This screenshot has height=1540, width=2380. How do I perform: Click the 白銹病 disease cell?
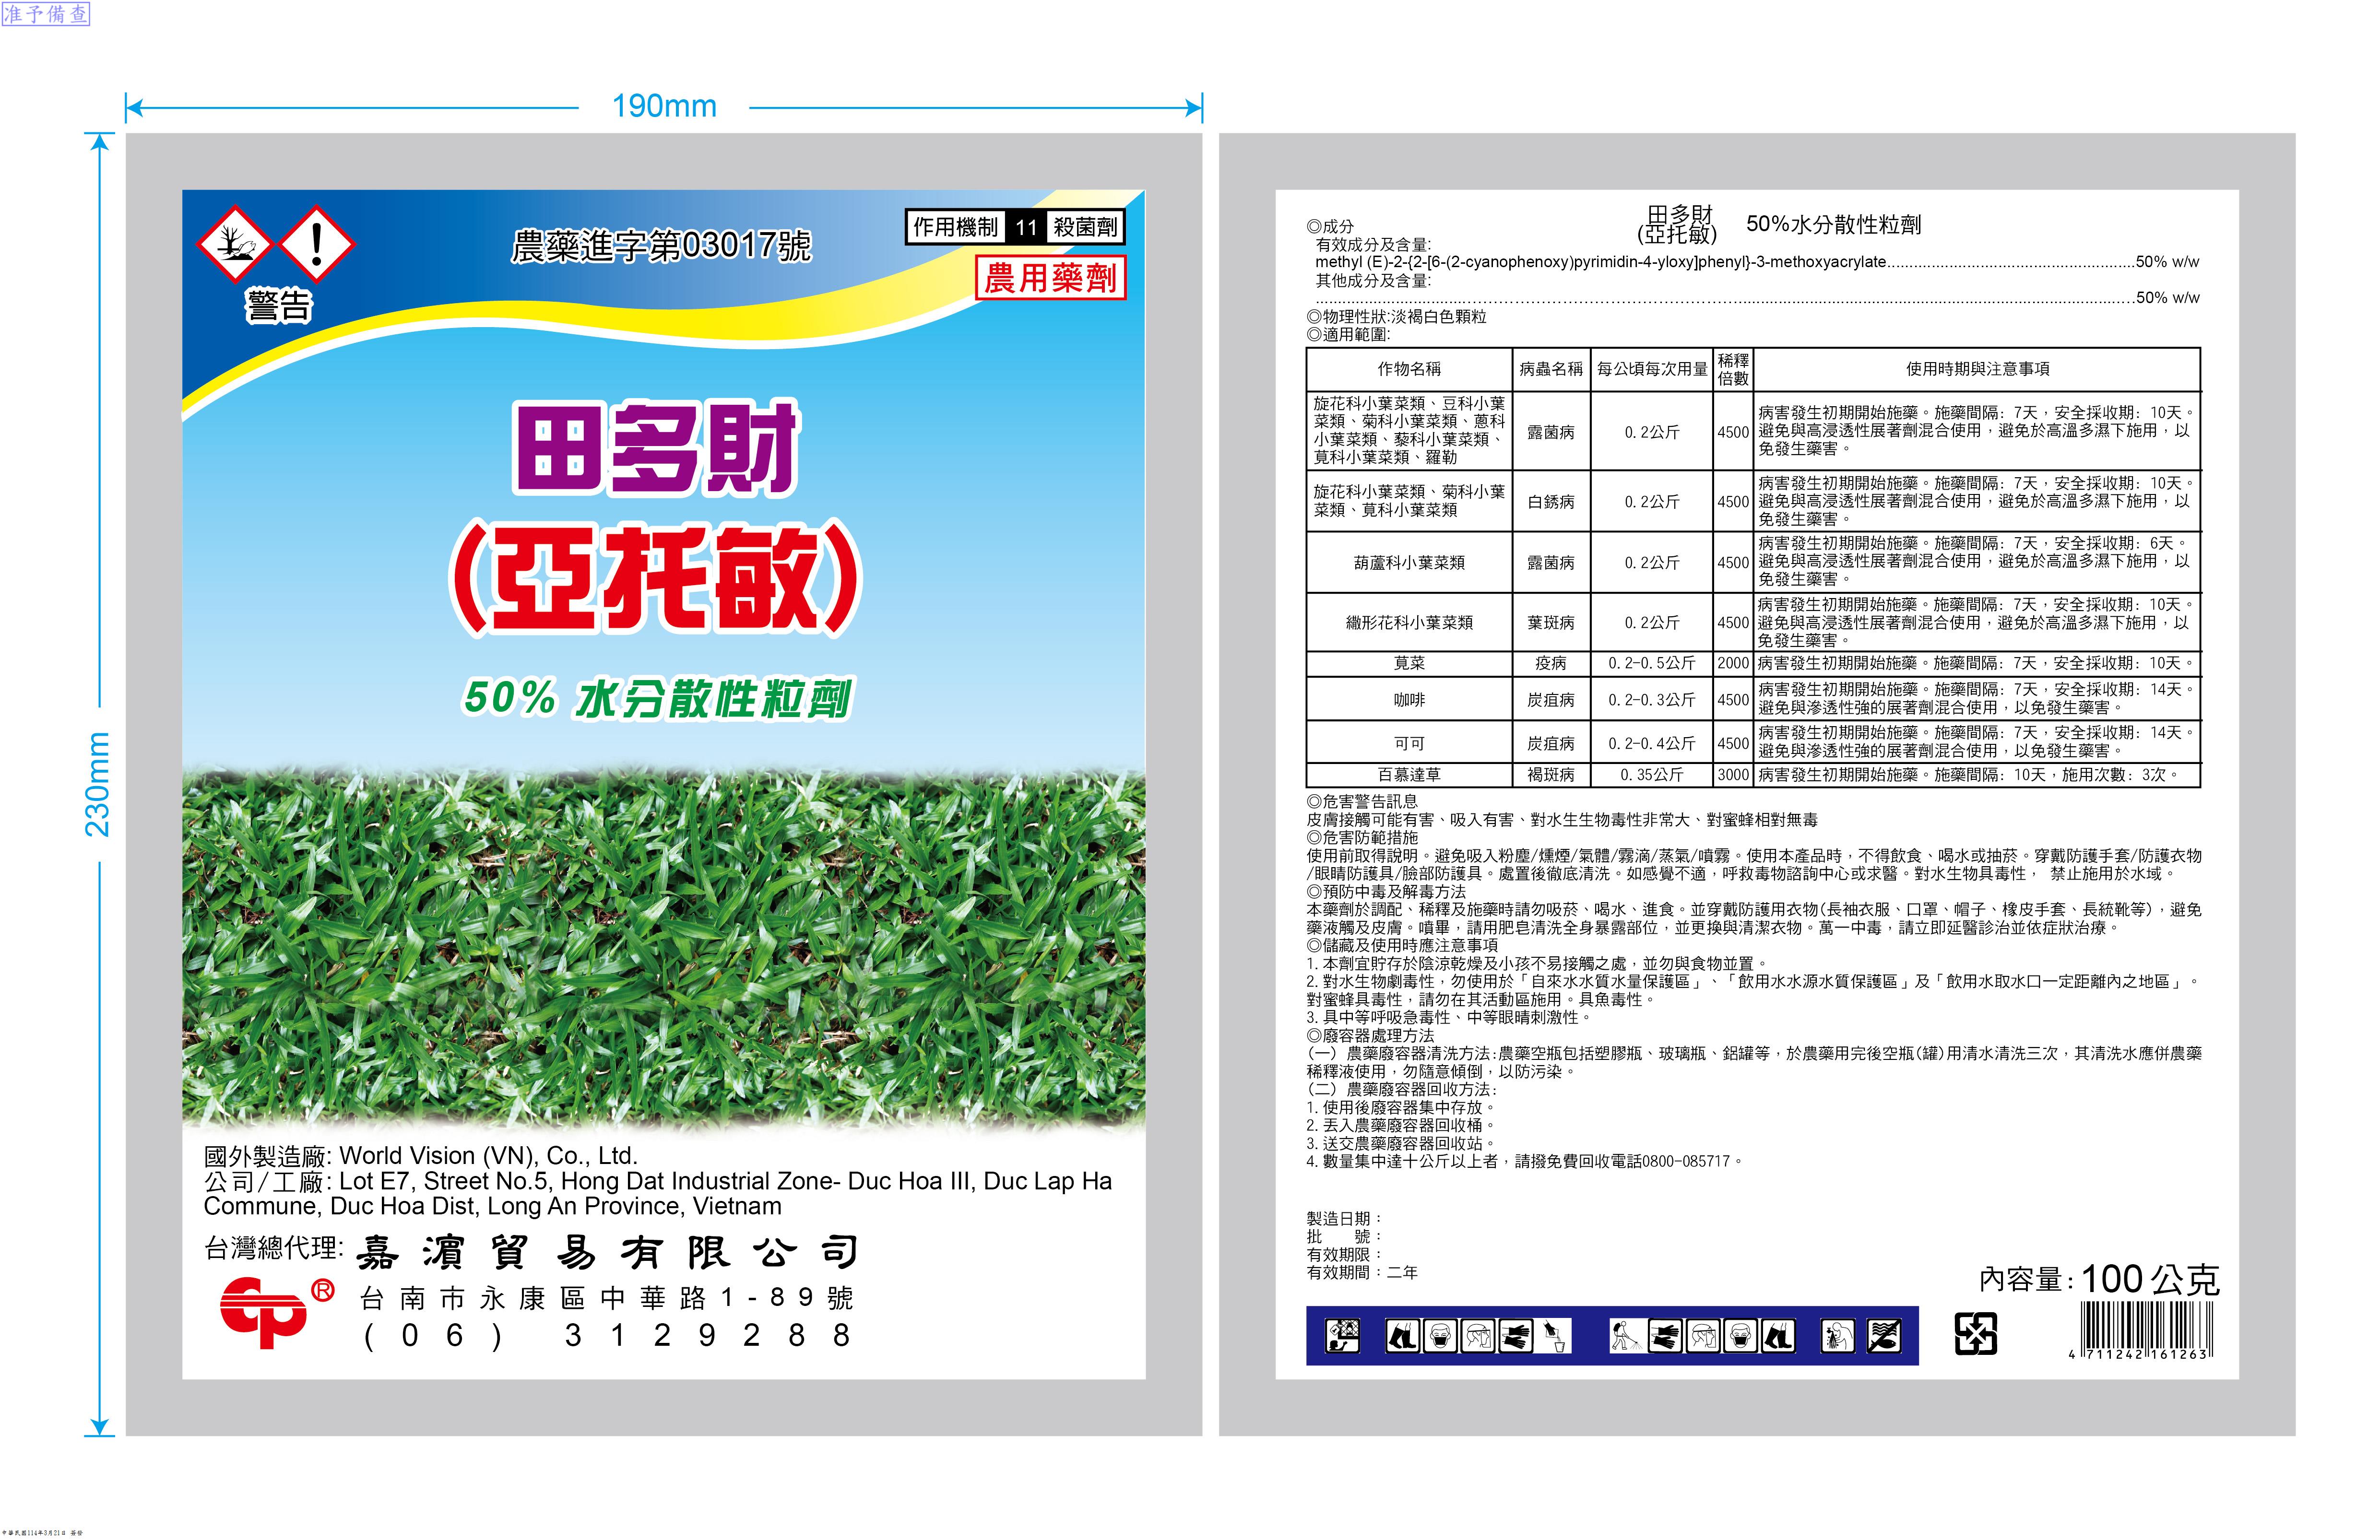[1551, 502]
